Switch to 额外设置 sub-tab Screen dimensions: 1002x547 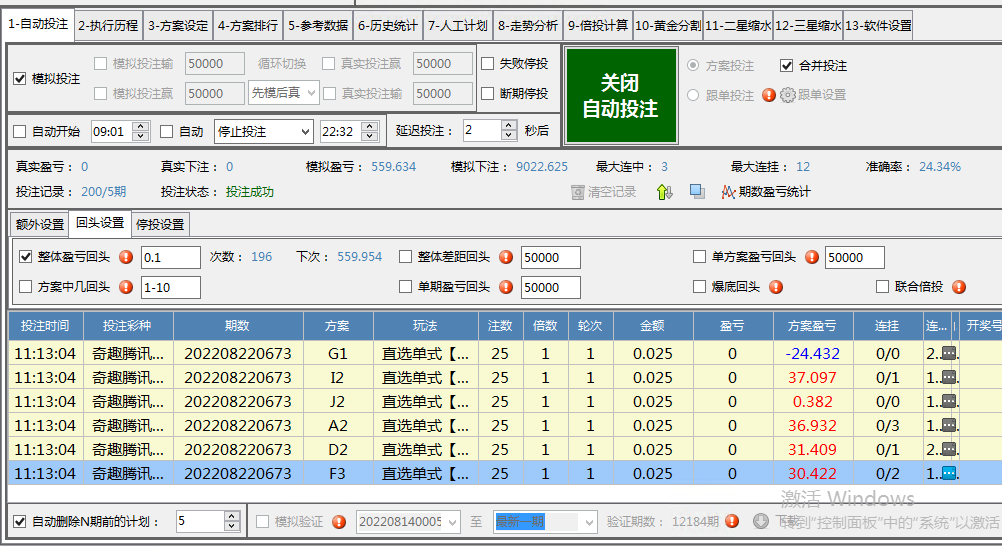pyautogui.click(x=40, y=224)
